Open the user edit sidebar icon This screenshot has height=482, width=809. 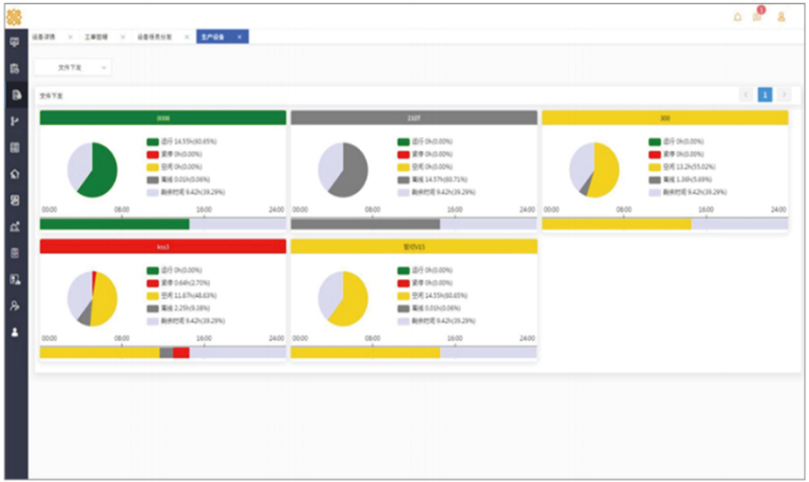[15, 306]
